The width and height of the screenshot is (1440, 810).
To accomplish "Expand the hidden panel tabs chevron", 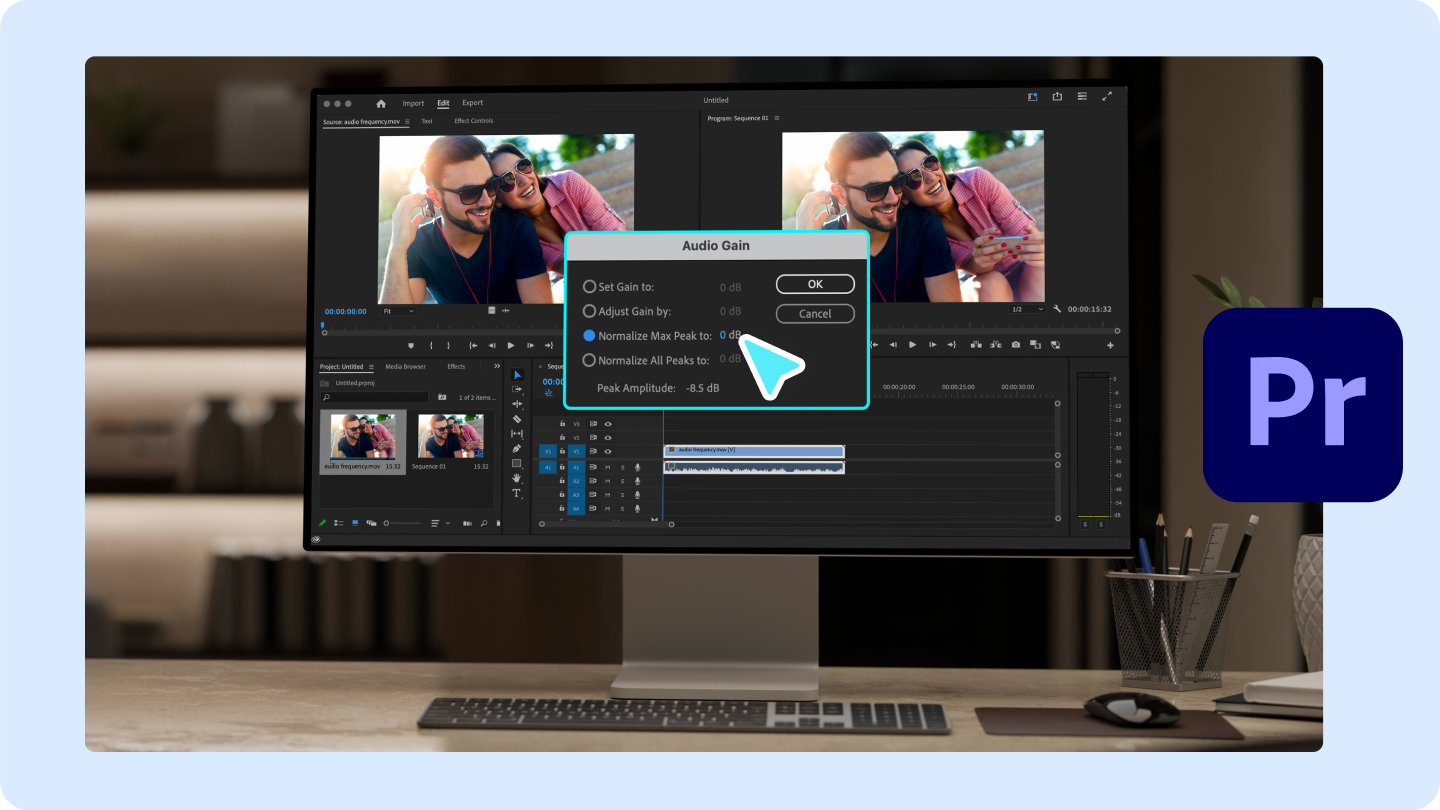I will (497, 366).
